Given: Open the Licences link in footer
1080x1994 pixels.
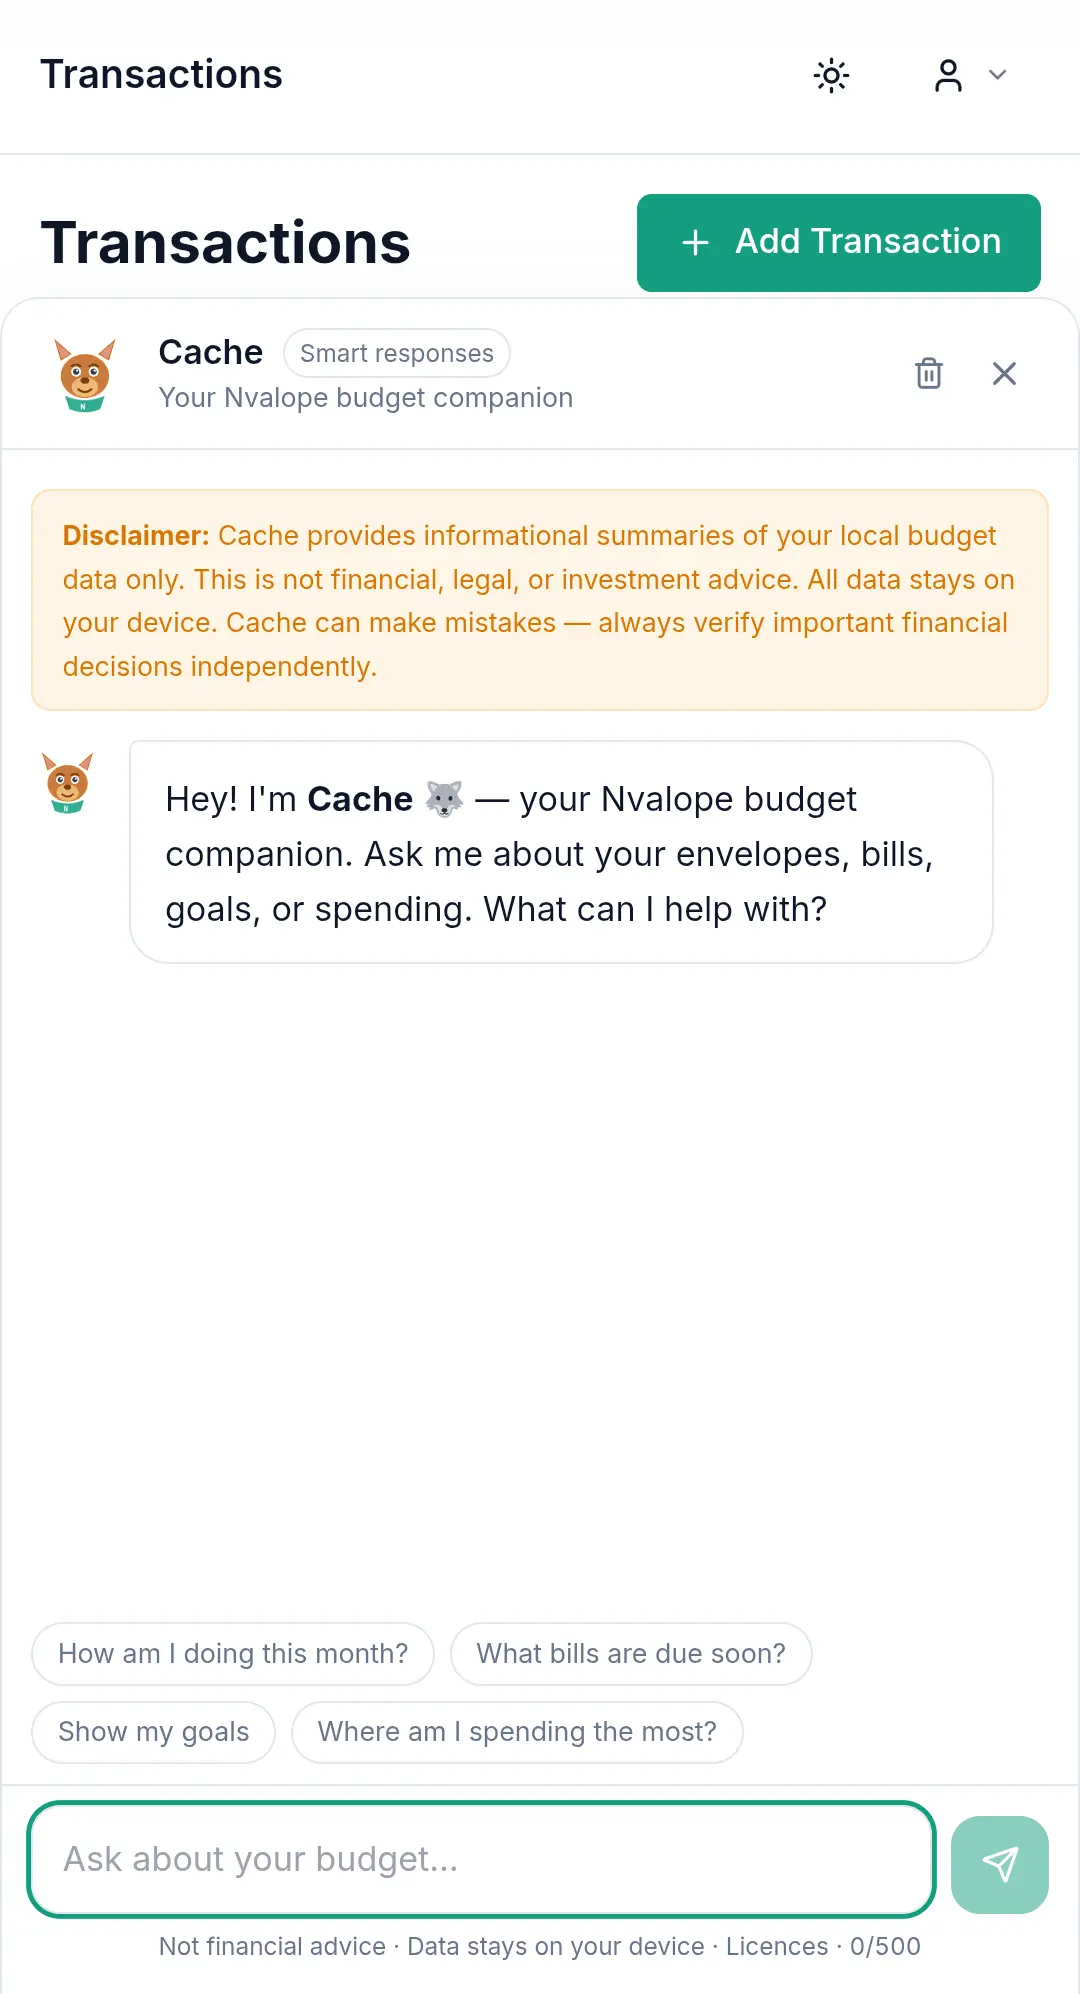Looking at the screenshot, I should [777, 1946].
